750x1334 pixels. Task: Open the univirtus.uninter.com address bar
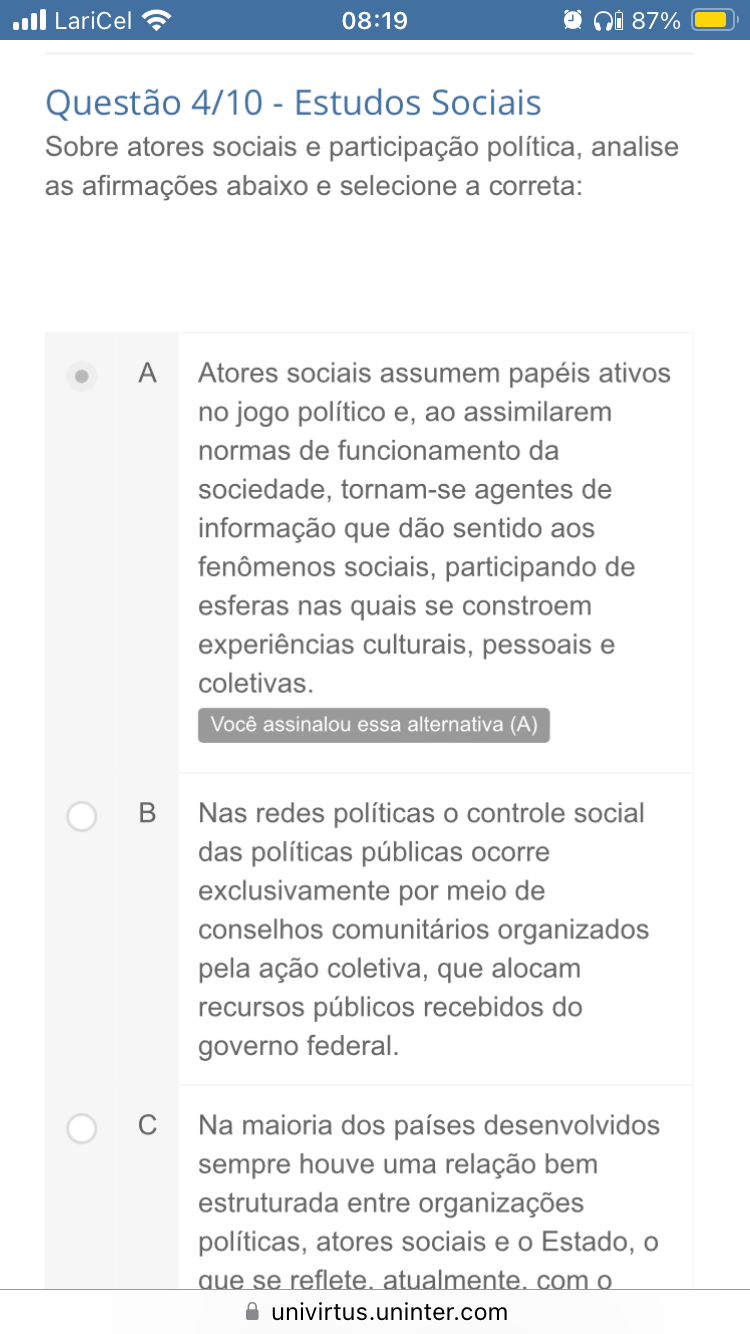coord(375,1311)
